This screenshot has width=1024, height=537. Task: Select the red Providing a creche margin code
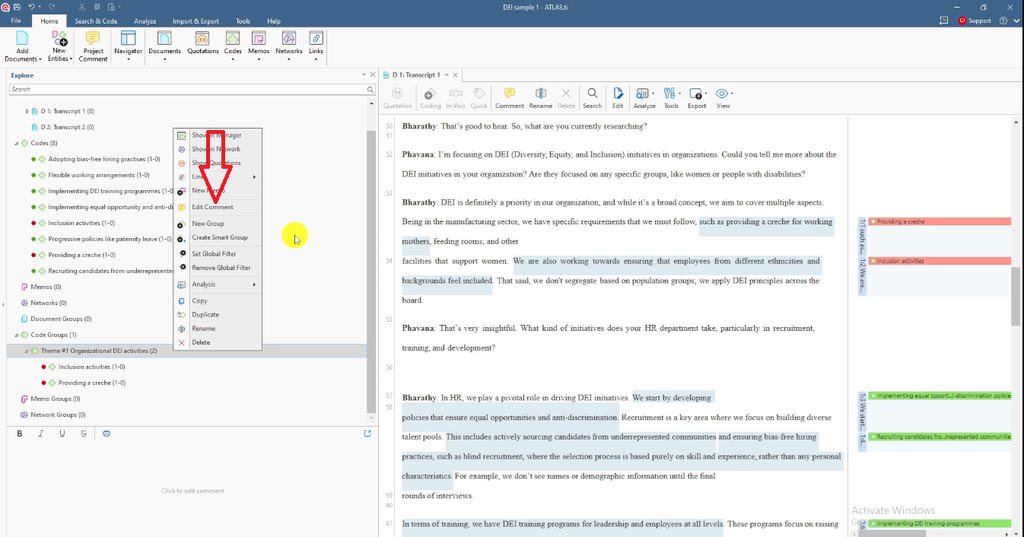coord(940,221)
